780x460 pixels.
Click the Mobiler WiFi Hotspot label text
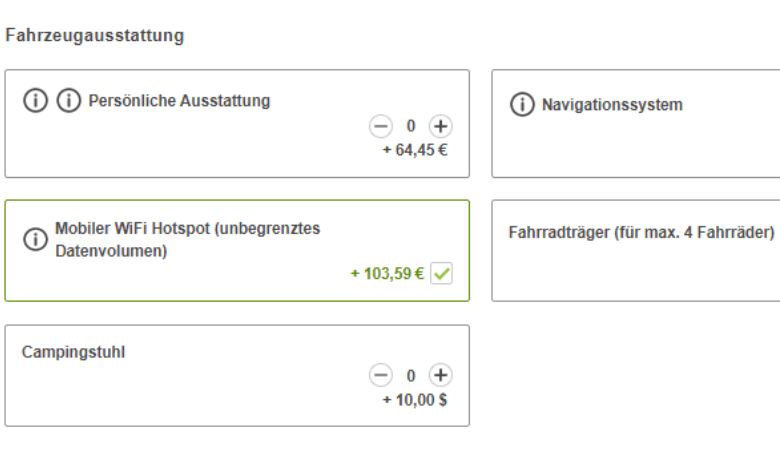pyautogui.click(x=188, y=240)
